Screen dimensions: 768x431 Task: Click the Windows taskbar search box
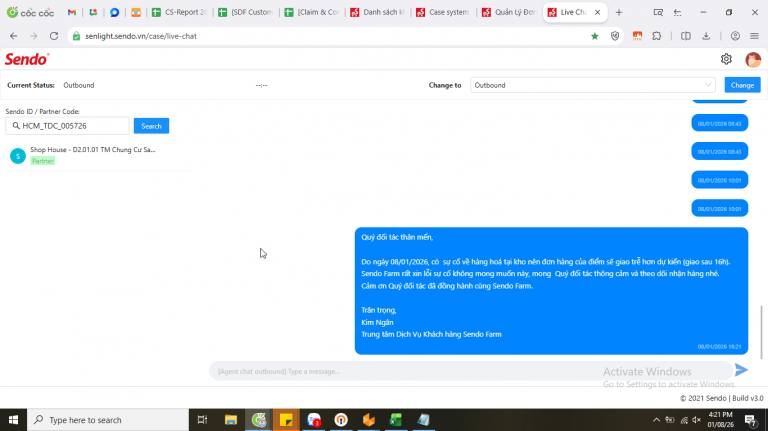[x=108, y=420]
